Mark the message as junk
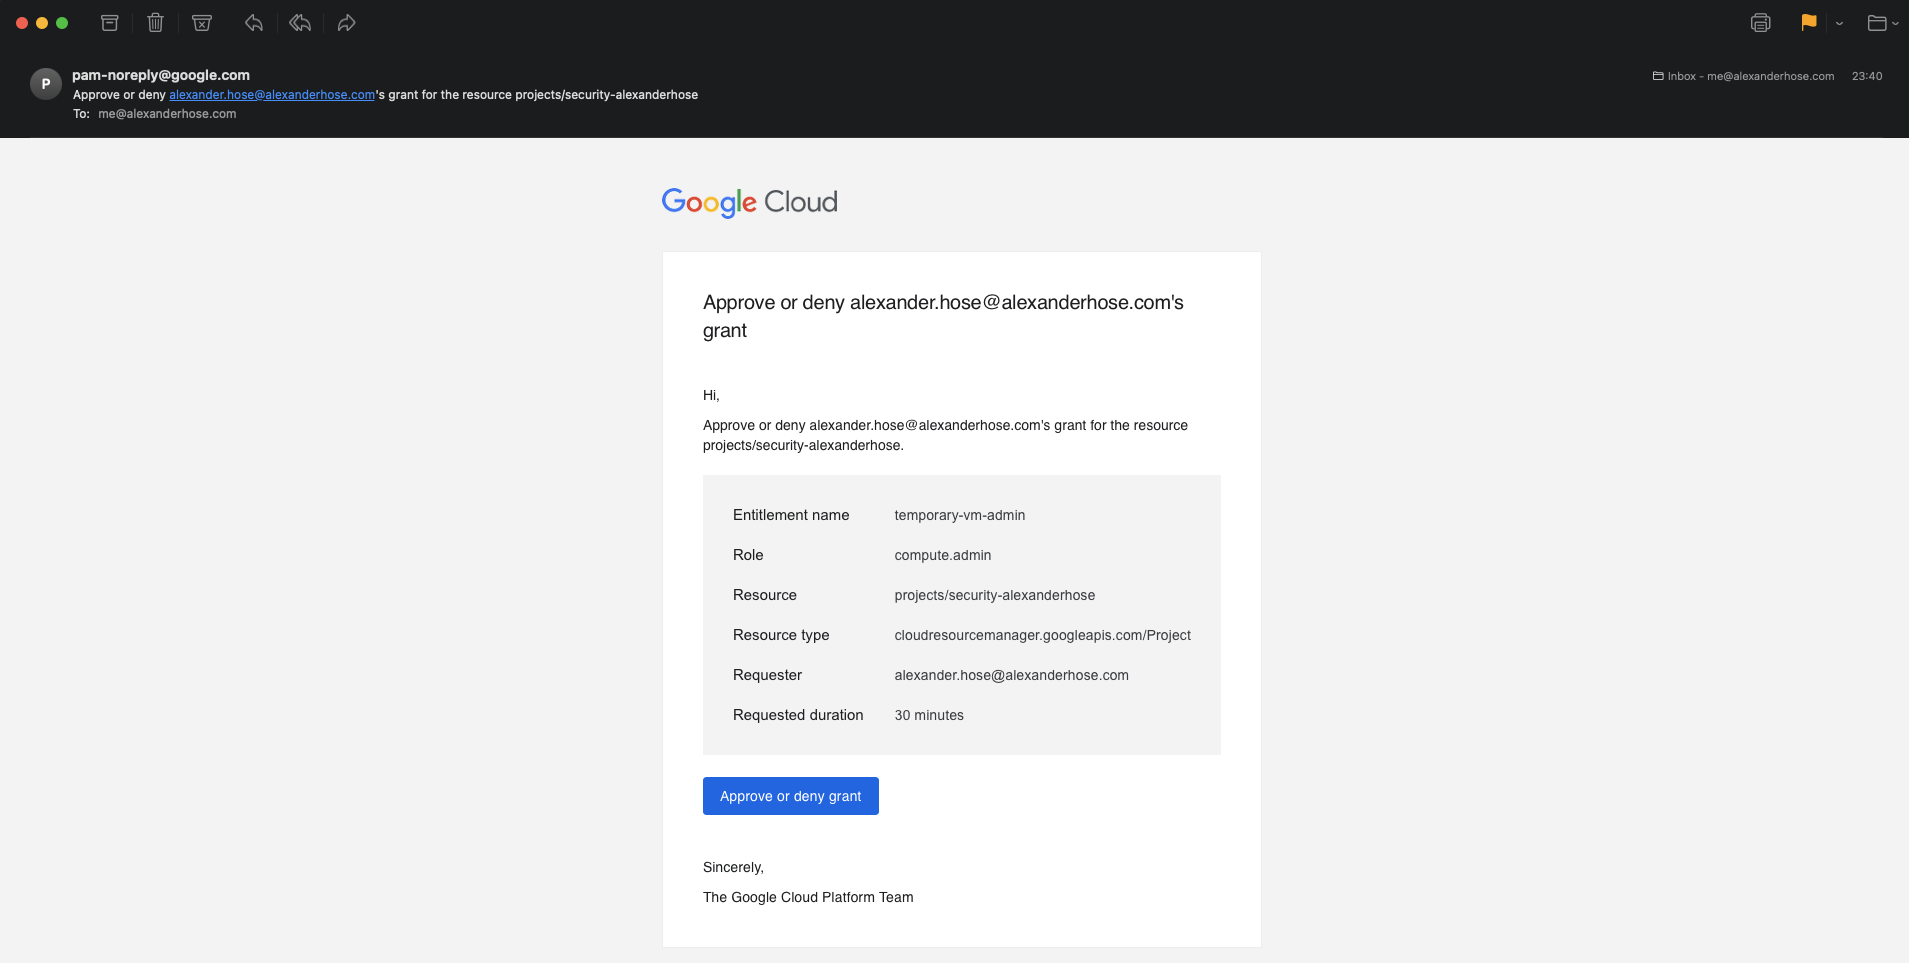 pos(201,22)
